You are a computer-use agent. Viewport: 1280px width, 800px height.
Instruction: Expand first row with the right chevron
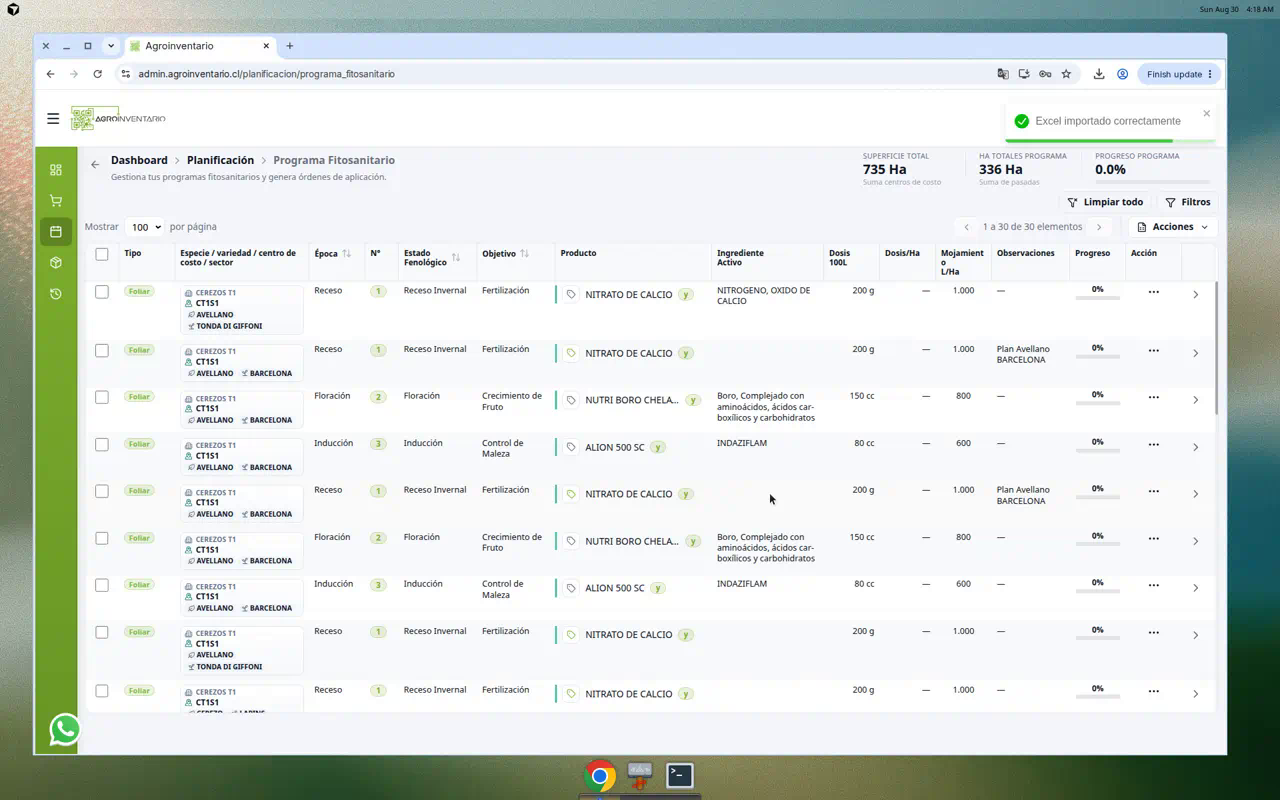[1196, 294]
